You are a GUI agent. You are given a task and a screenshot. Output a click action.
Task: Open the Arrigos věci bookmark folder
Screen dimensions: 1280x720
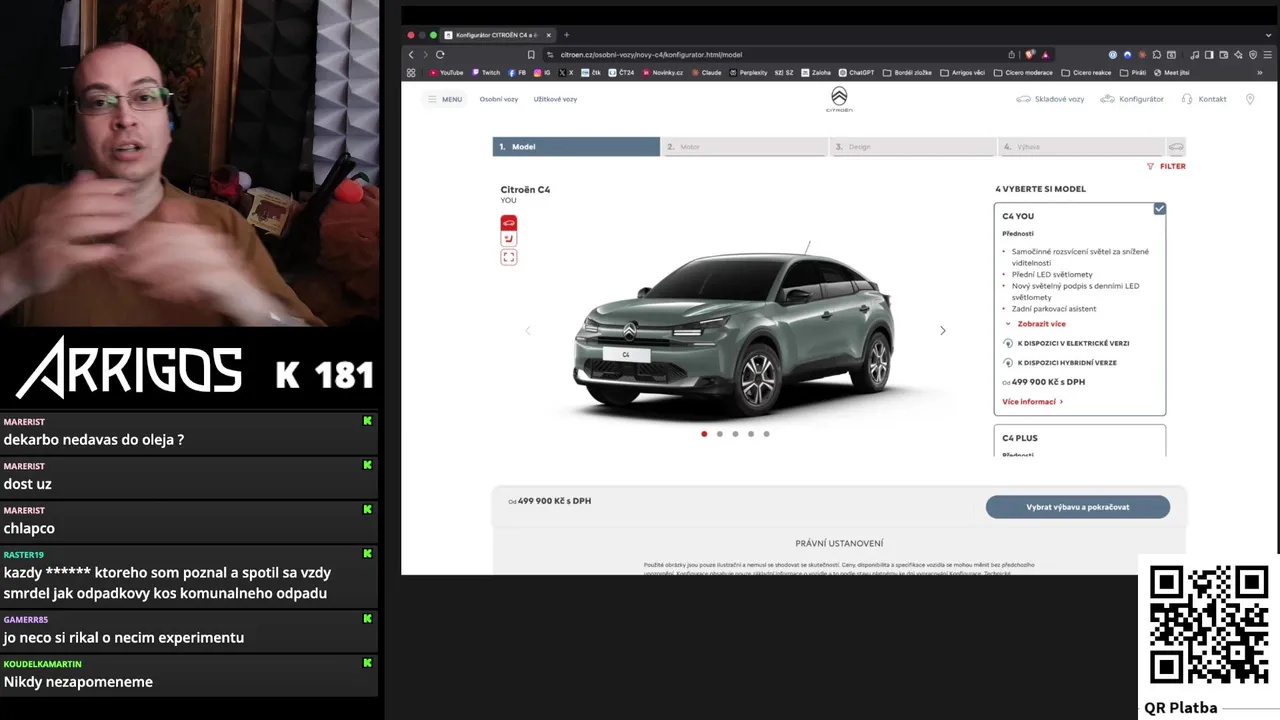click(962, 72)
